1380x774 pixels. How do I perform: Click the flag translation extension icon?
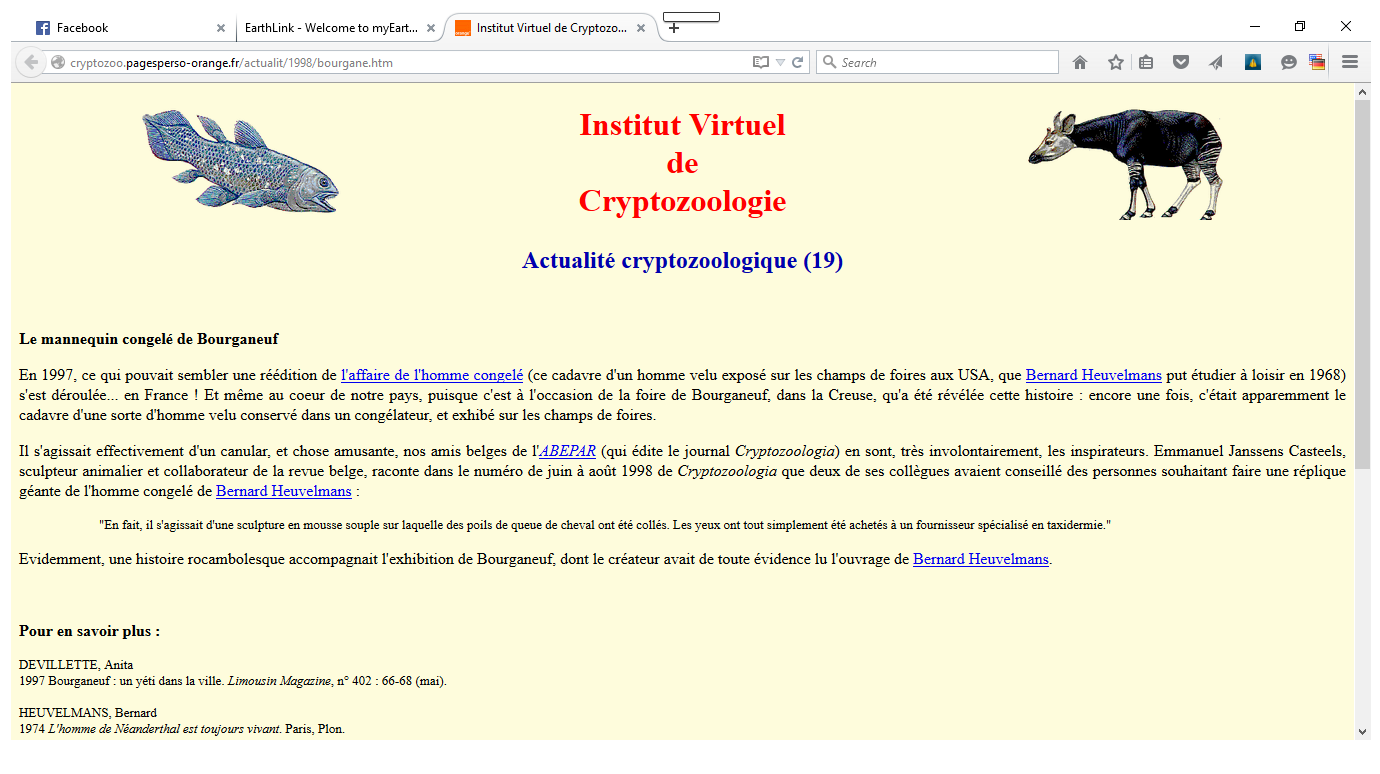click(1317, 62)
